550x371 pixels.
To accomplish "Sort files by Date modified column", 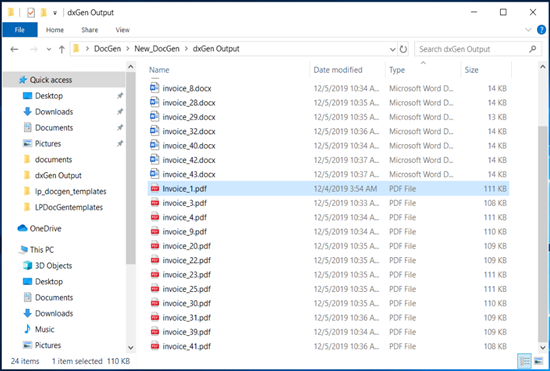I will pyautogui.click(x=337, y=70).
